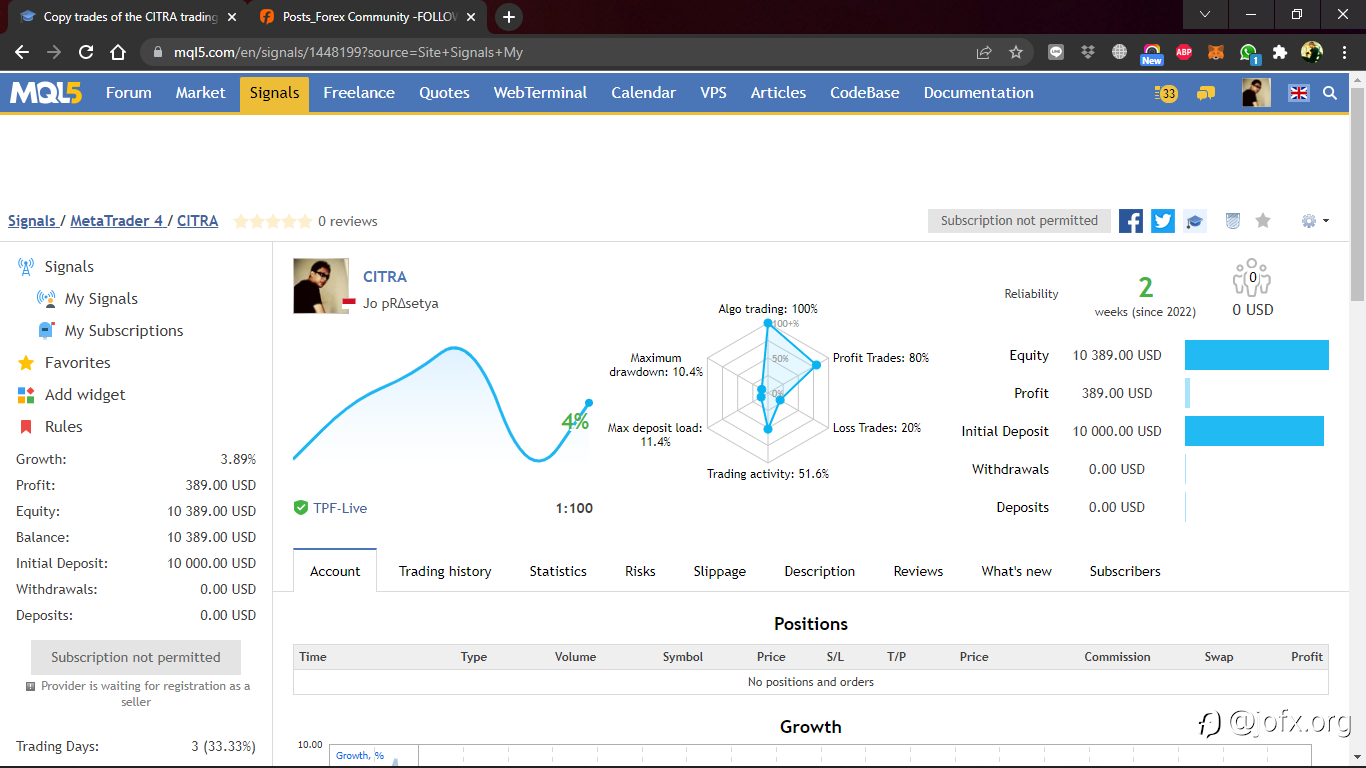Image resolution: width=1366 pixels, height=768 pixels.
Task: Click the My Subscriptions icon in sidebar
Action: (x=46, y=331)
